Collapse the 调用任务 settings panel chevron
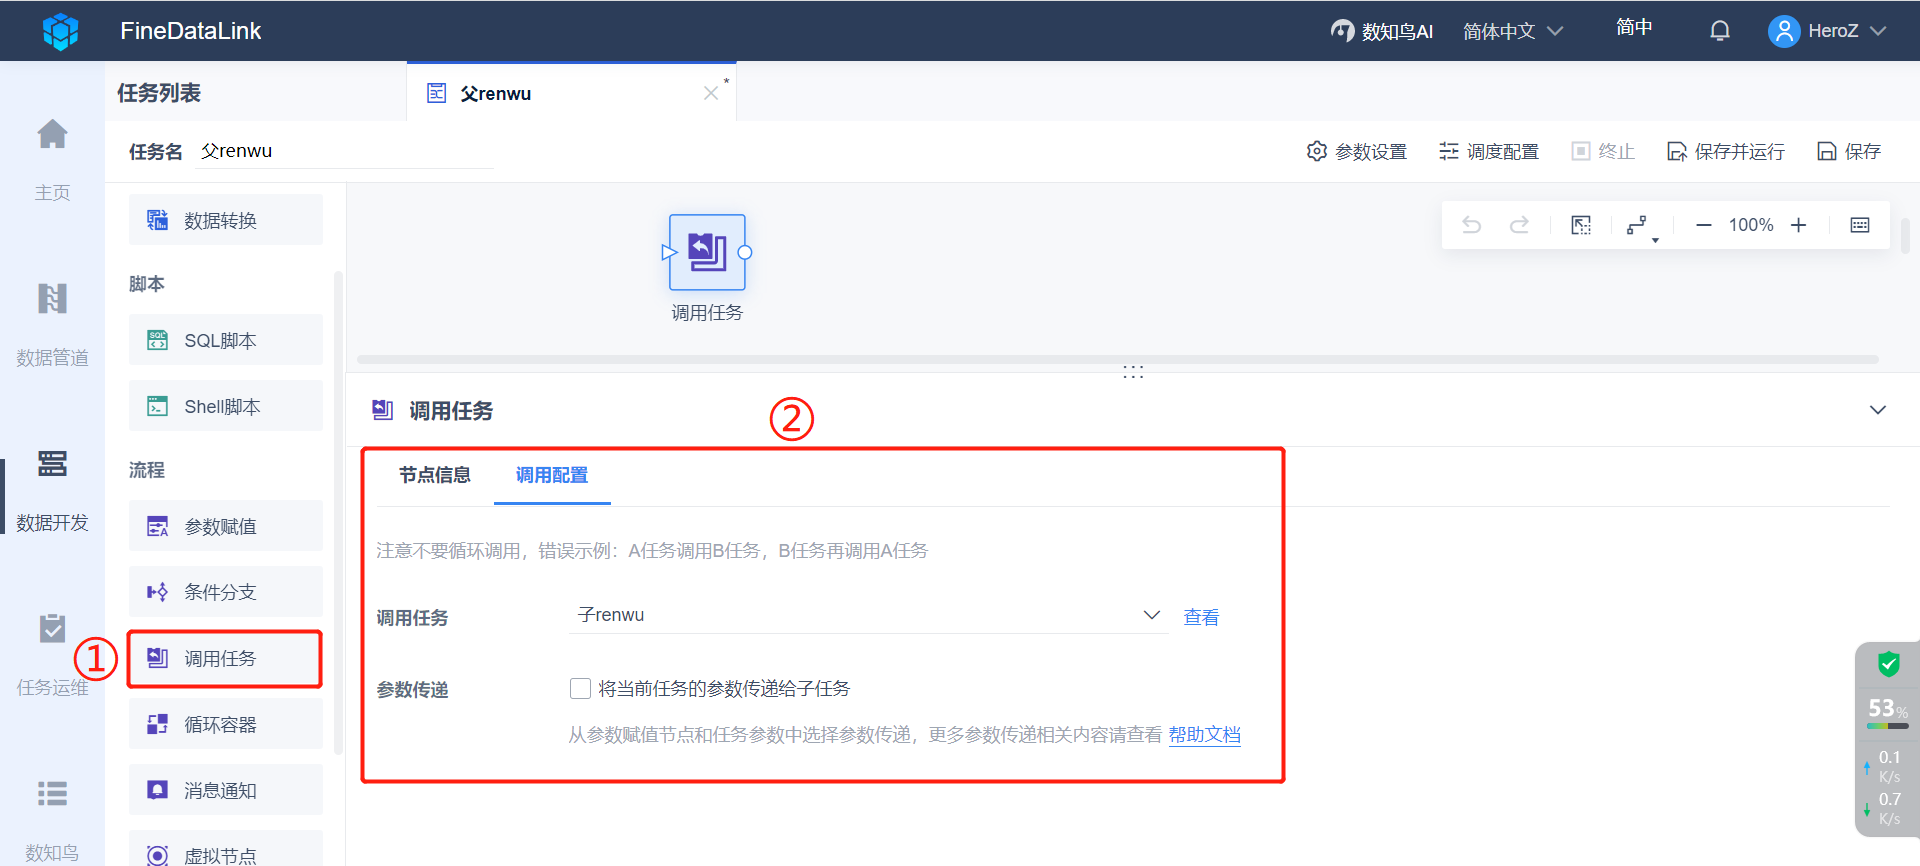The image size is (1920, 866). (1878, 410)
